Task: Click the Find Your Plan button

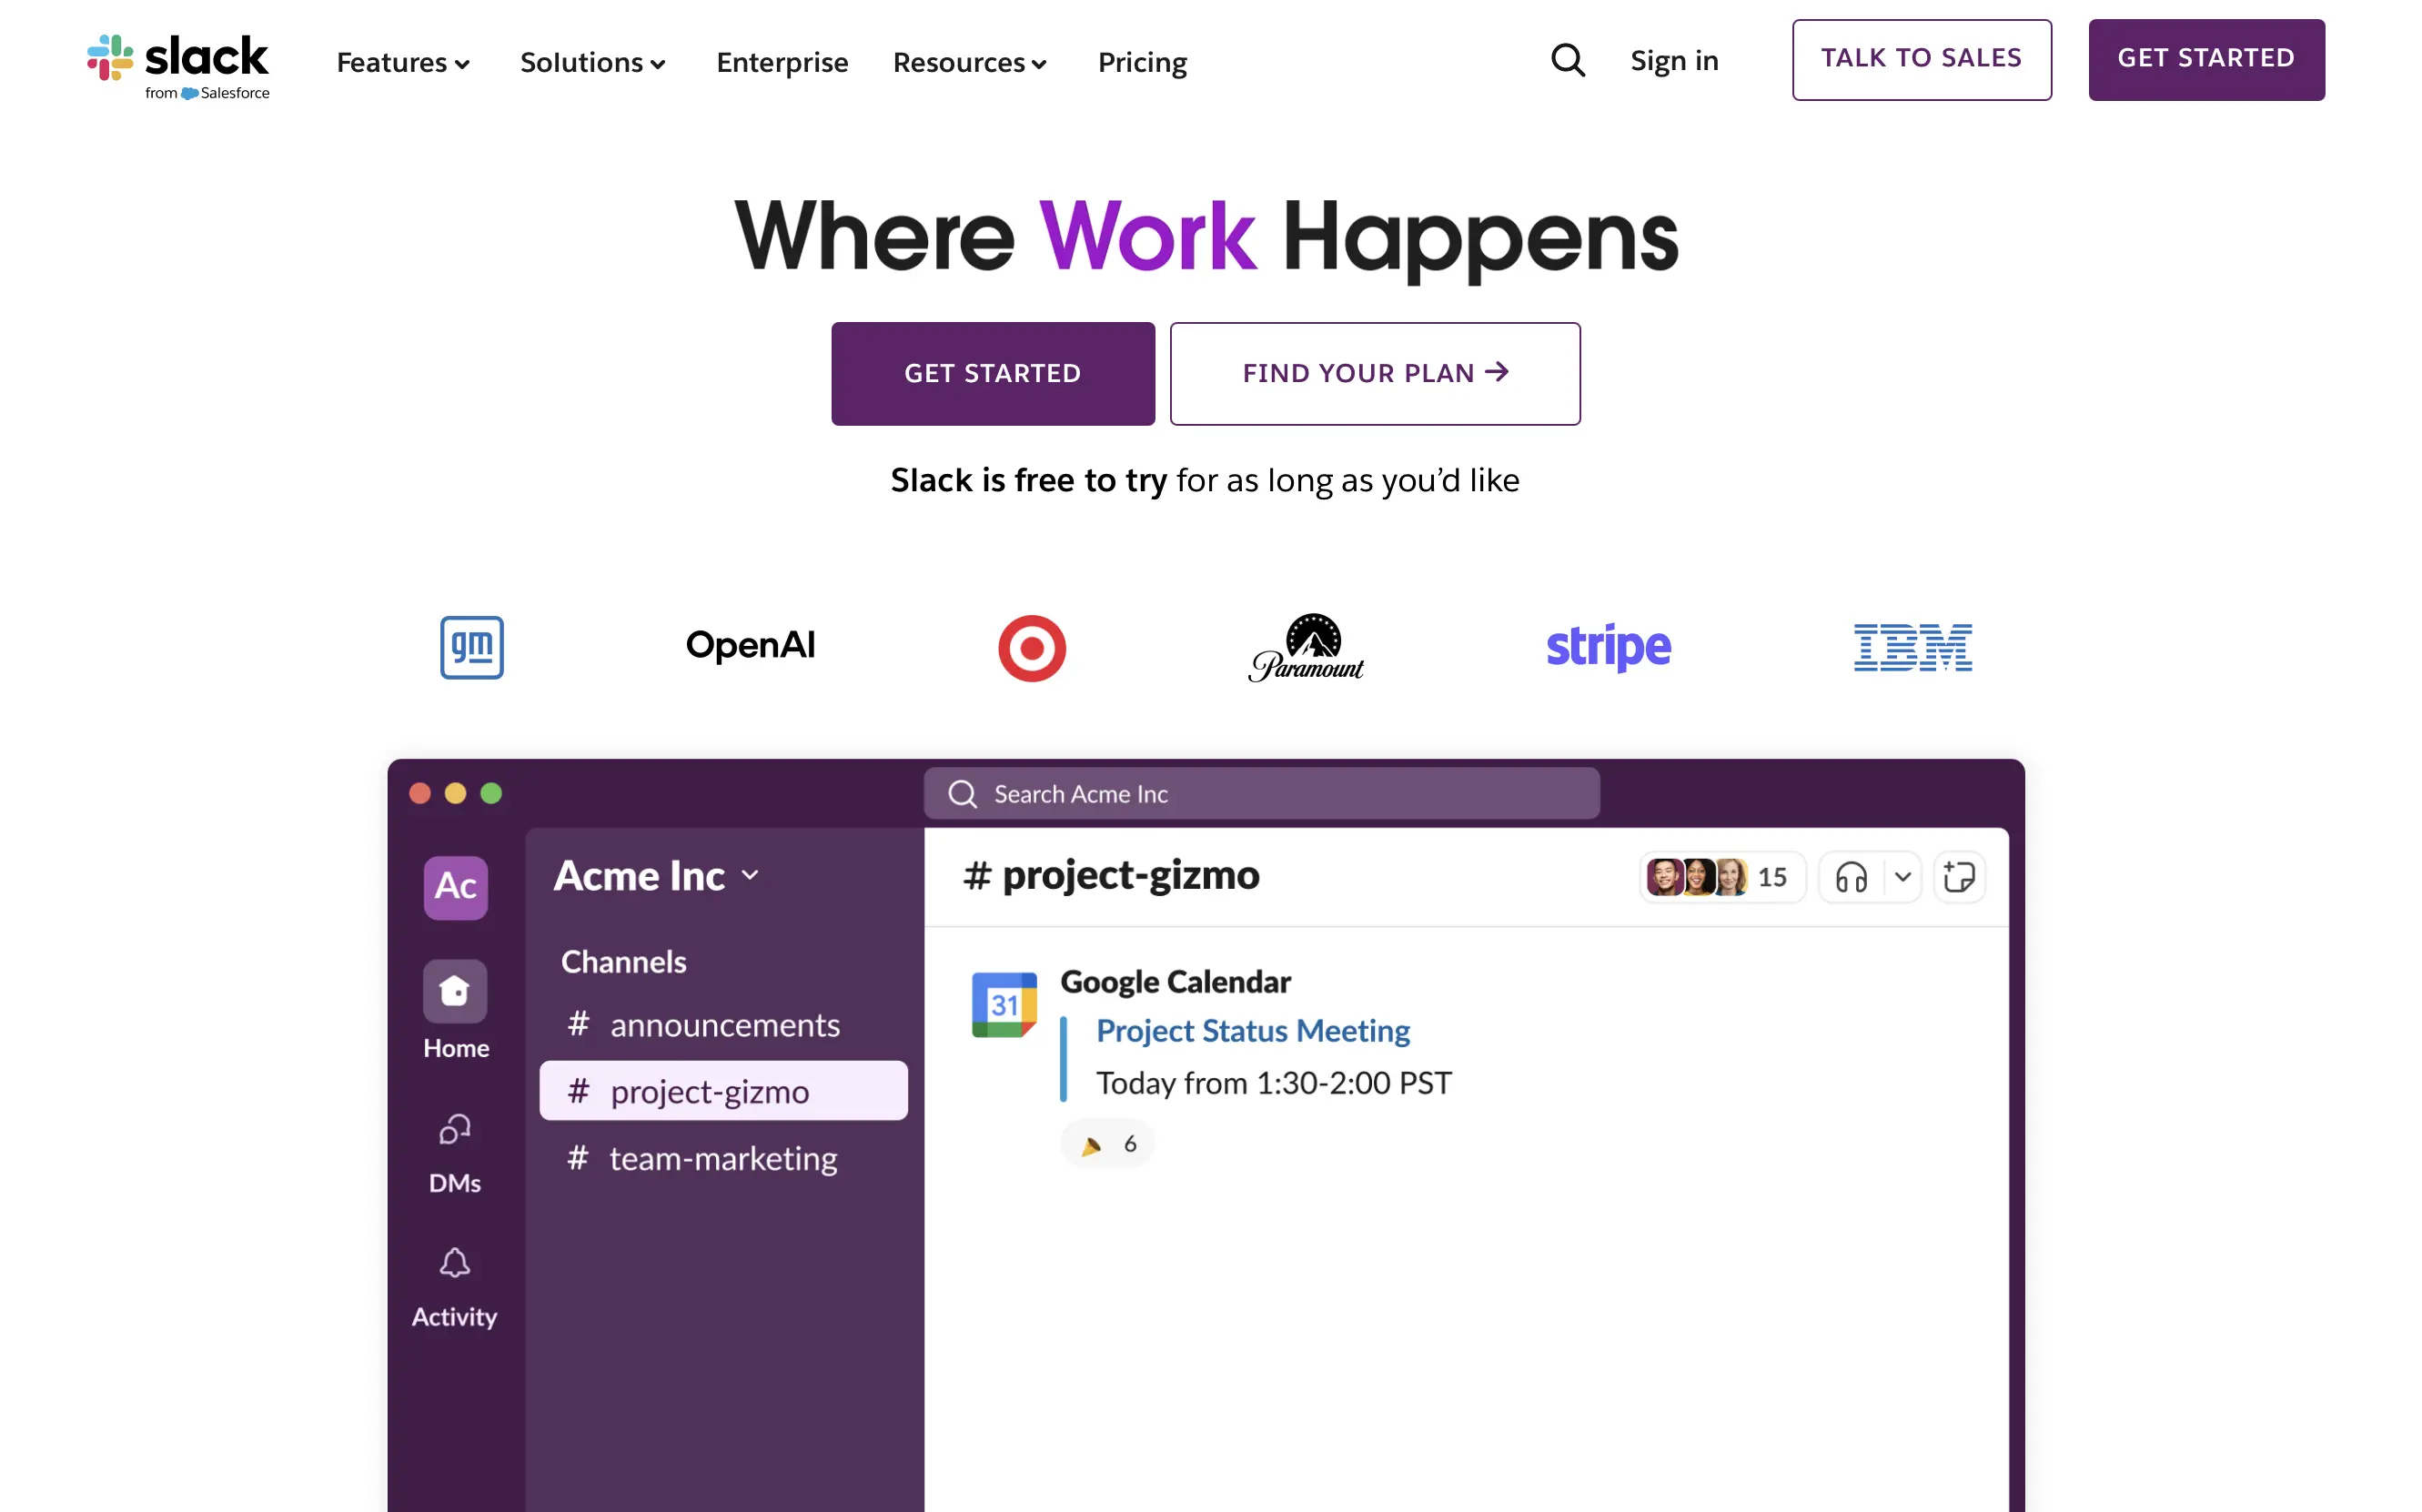Action: (1374, 373)
